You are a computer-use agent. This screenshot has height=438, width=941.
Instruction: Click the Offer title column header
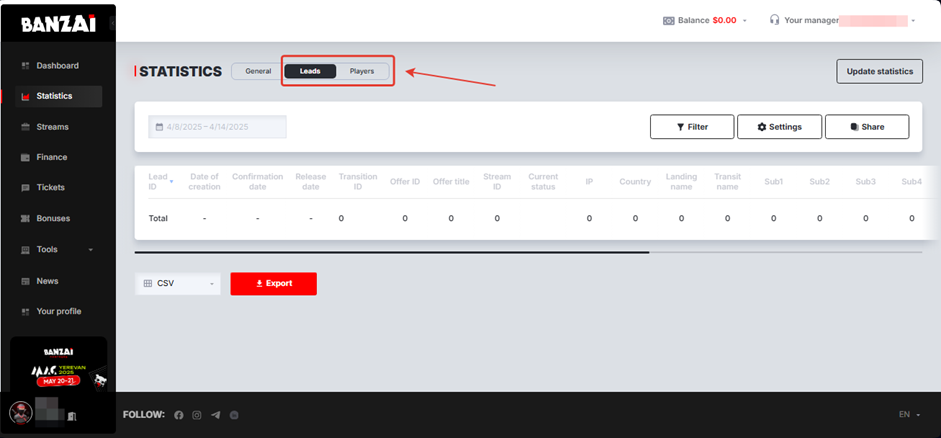tap(451, 182)
